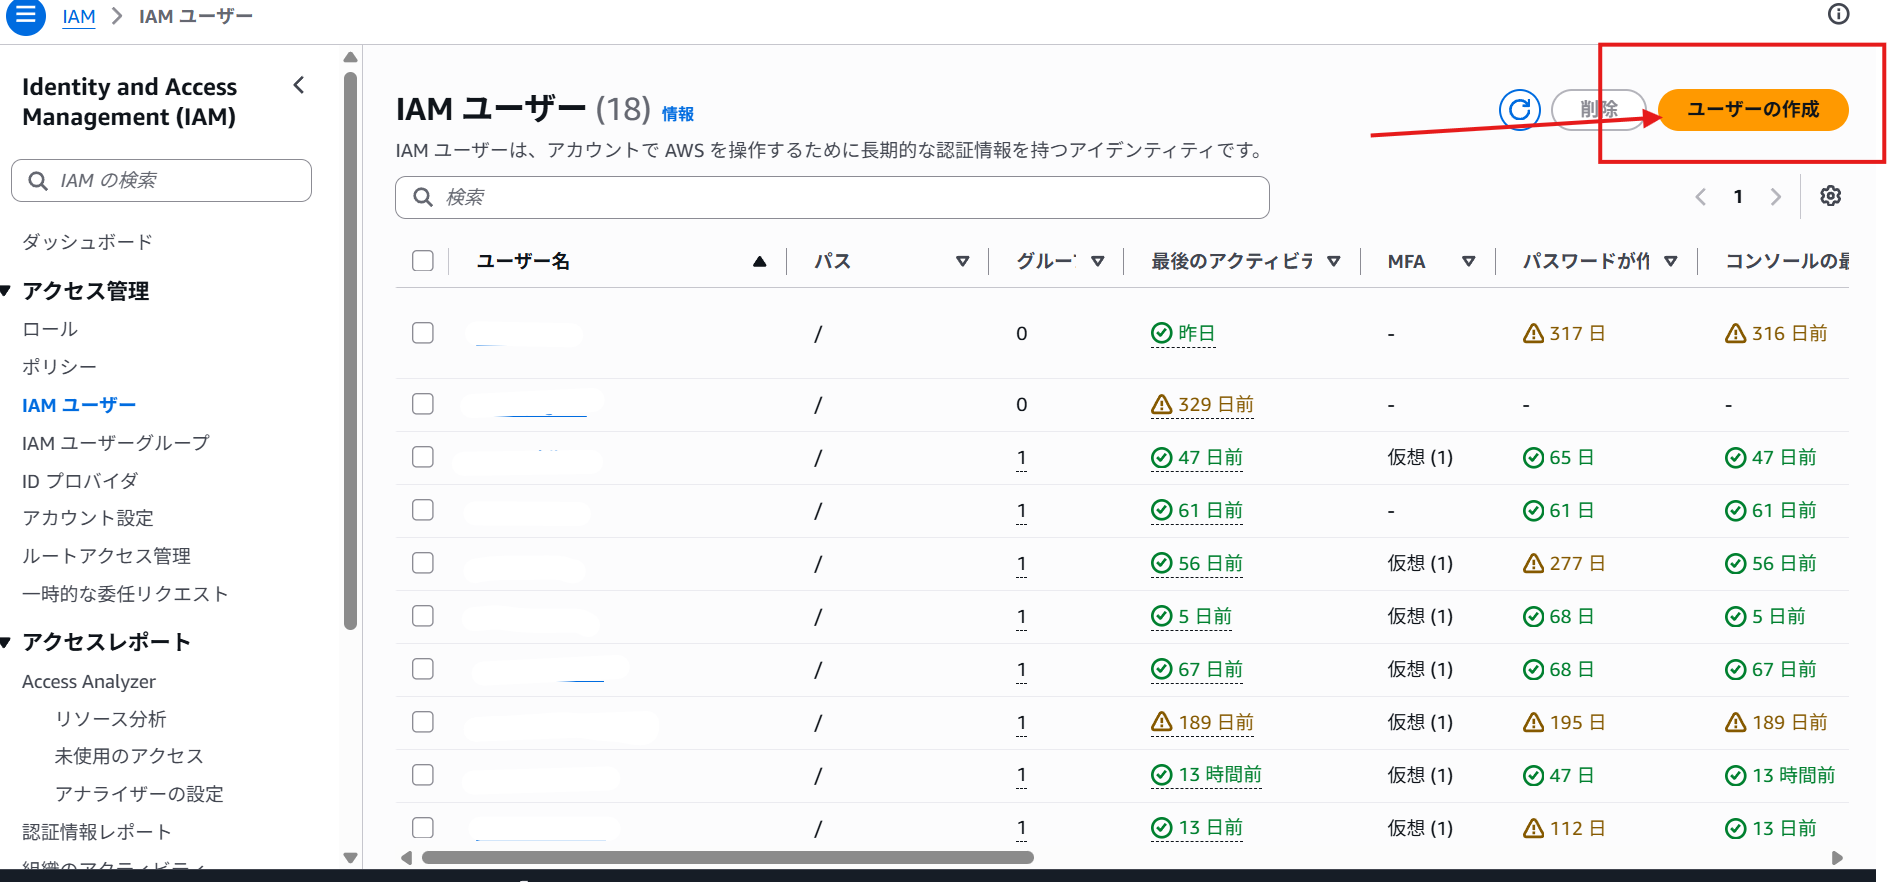The height and width of the screenshot is (882, 1887).
Task: Click group count in 47 日前 row
Action: click(x=1021, y=458)
